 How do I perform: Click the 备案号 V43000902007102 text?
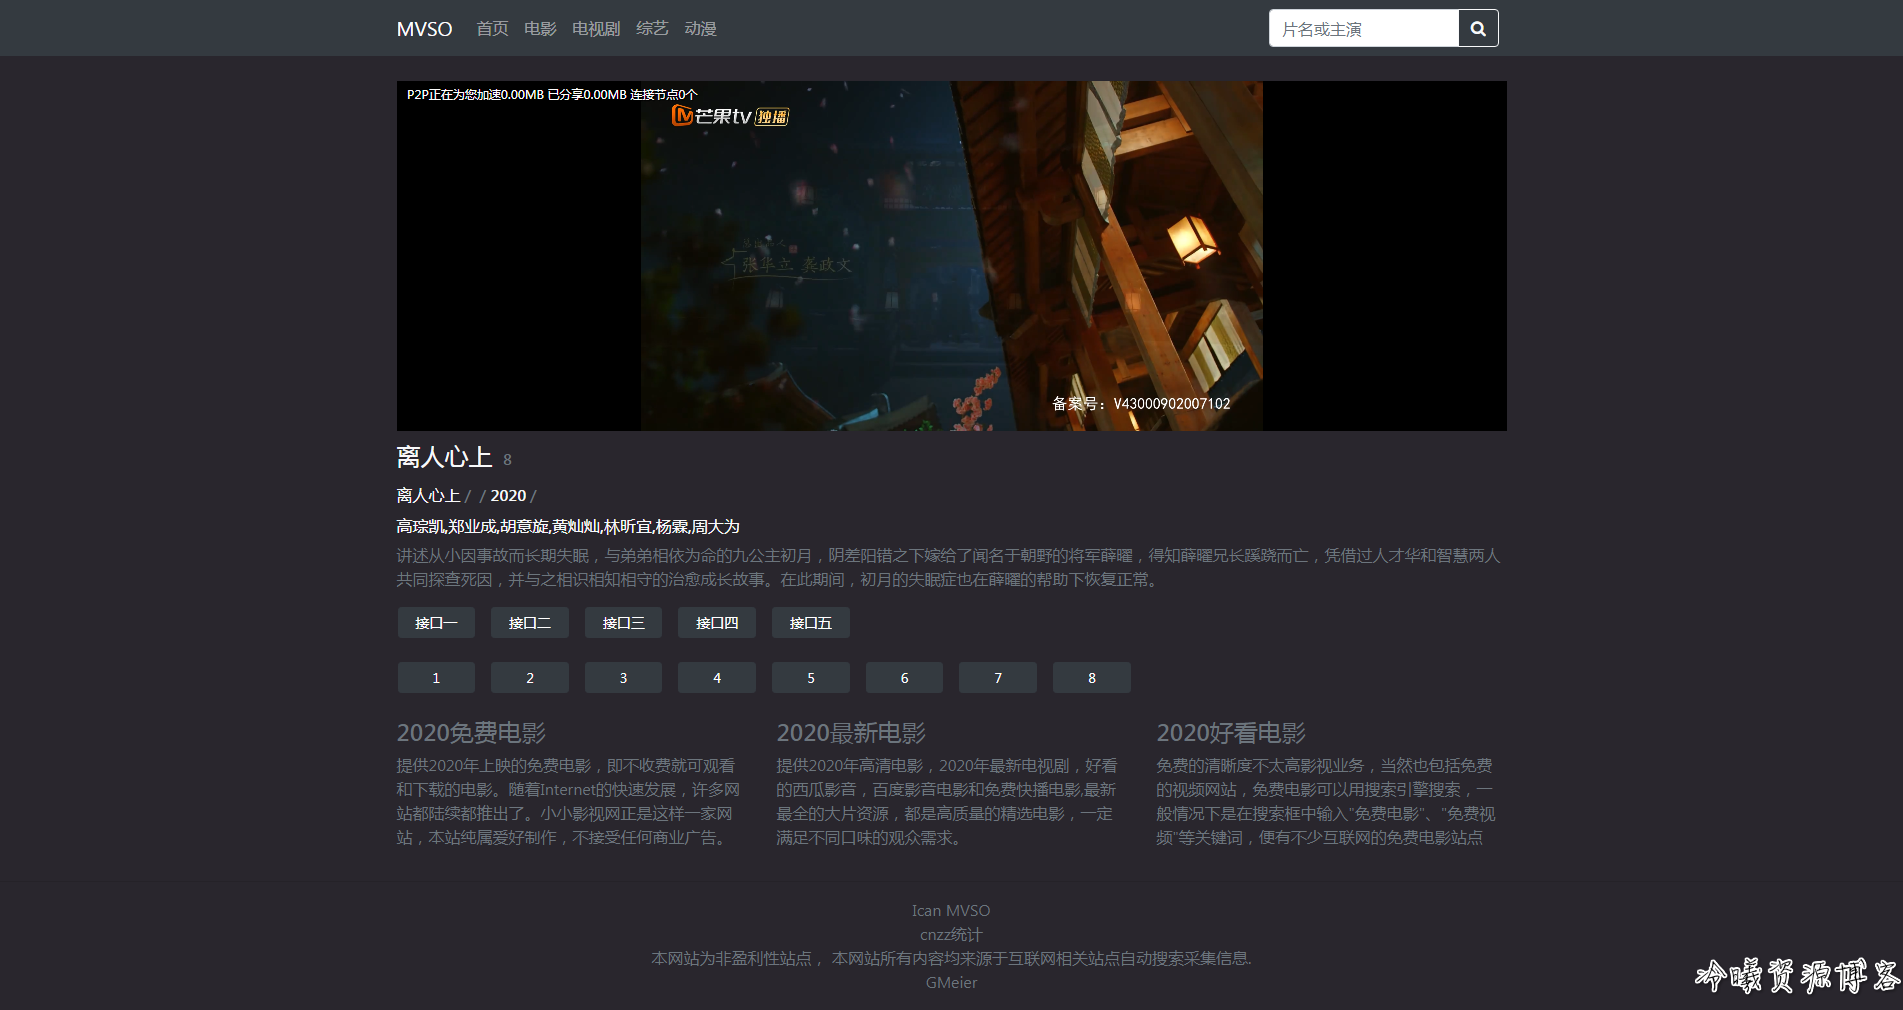tap(1141, 404)
